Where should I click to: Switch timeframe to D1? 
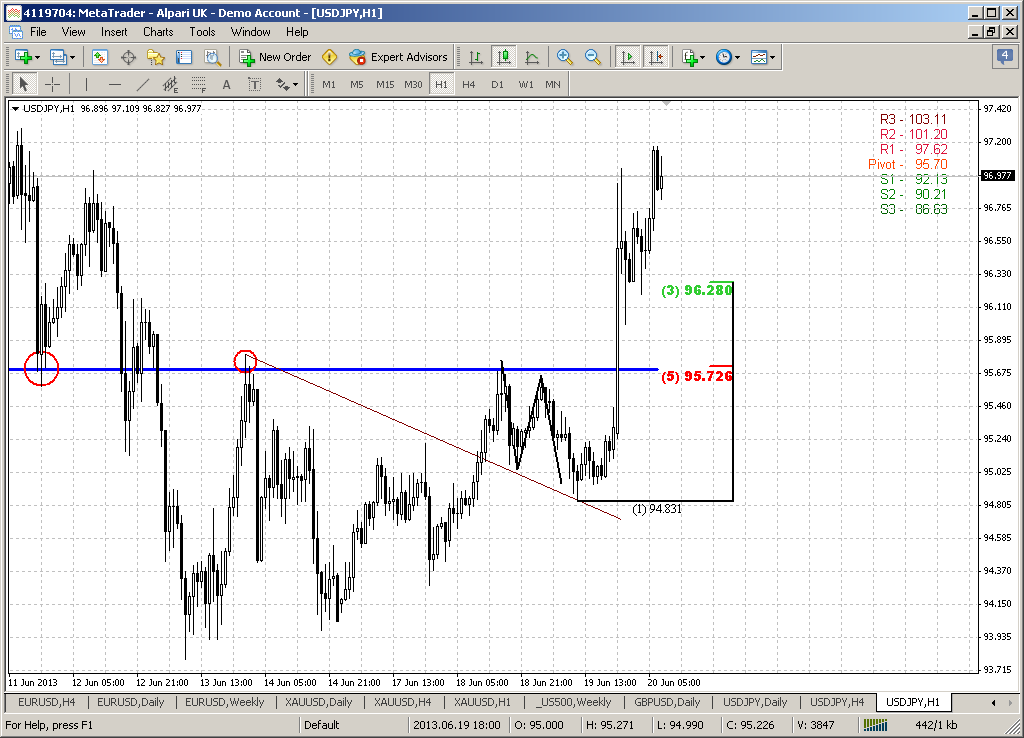click(x=497, y=84)
